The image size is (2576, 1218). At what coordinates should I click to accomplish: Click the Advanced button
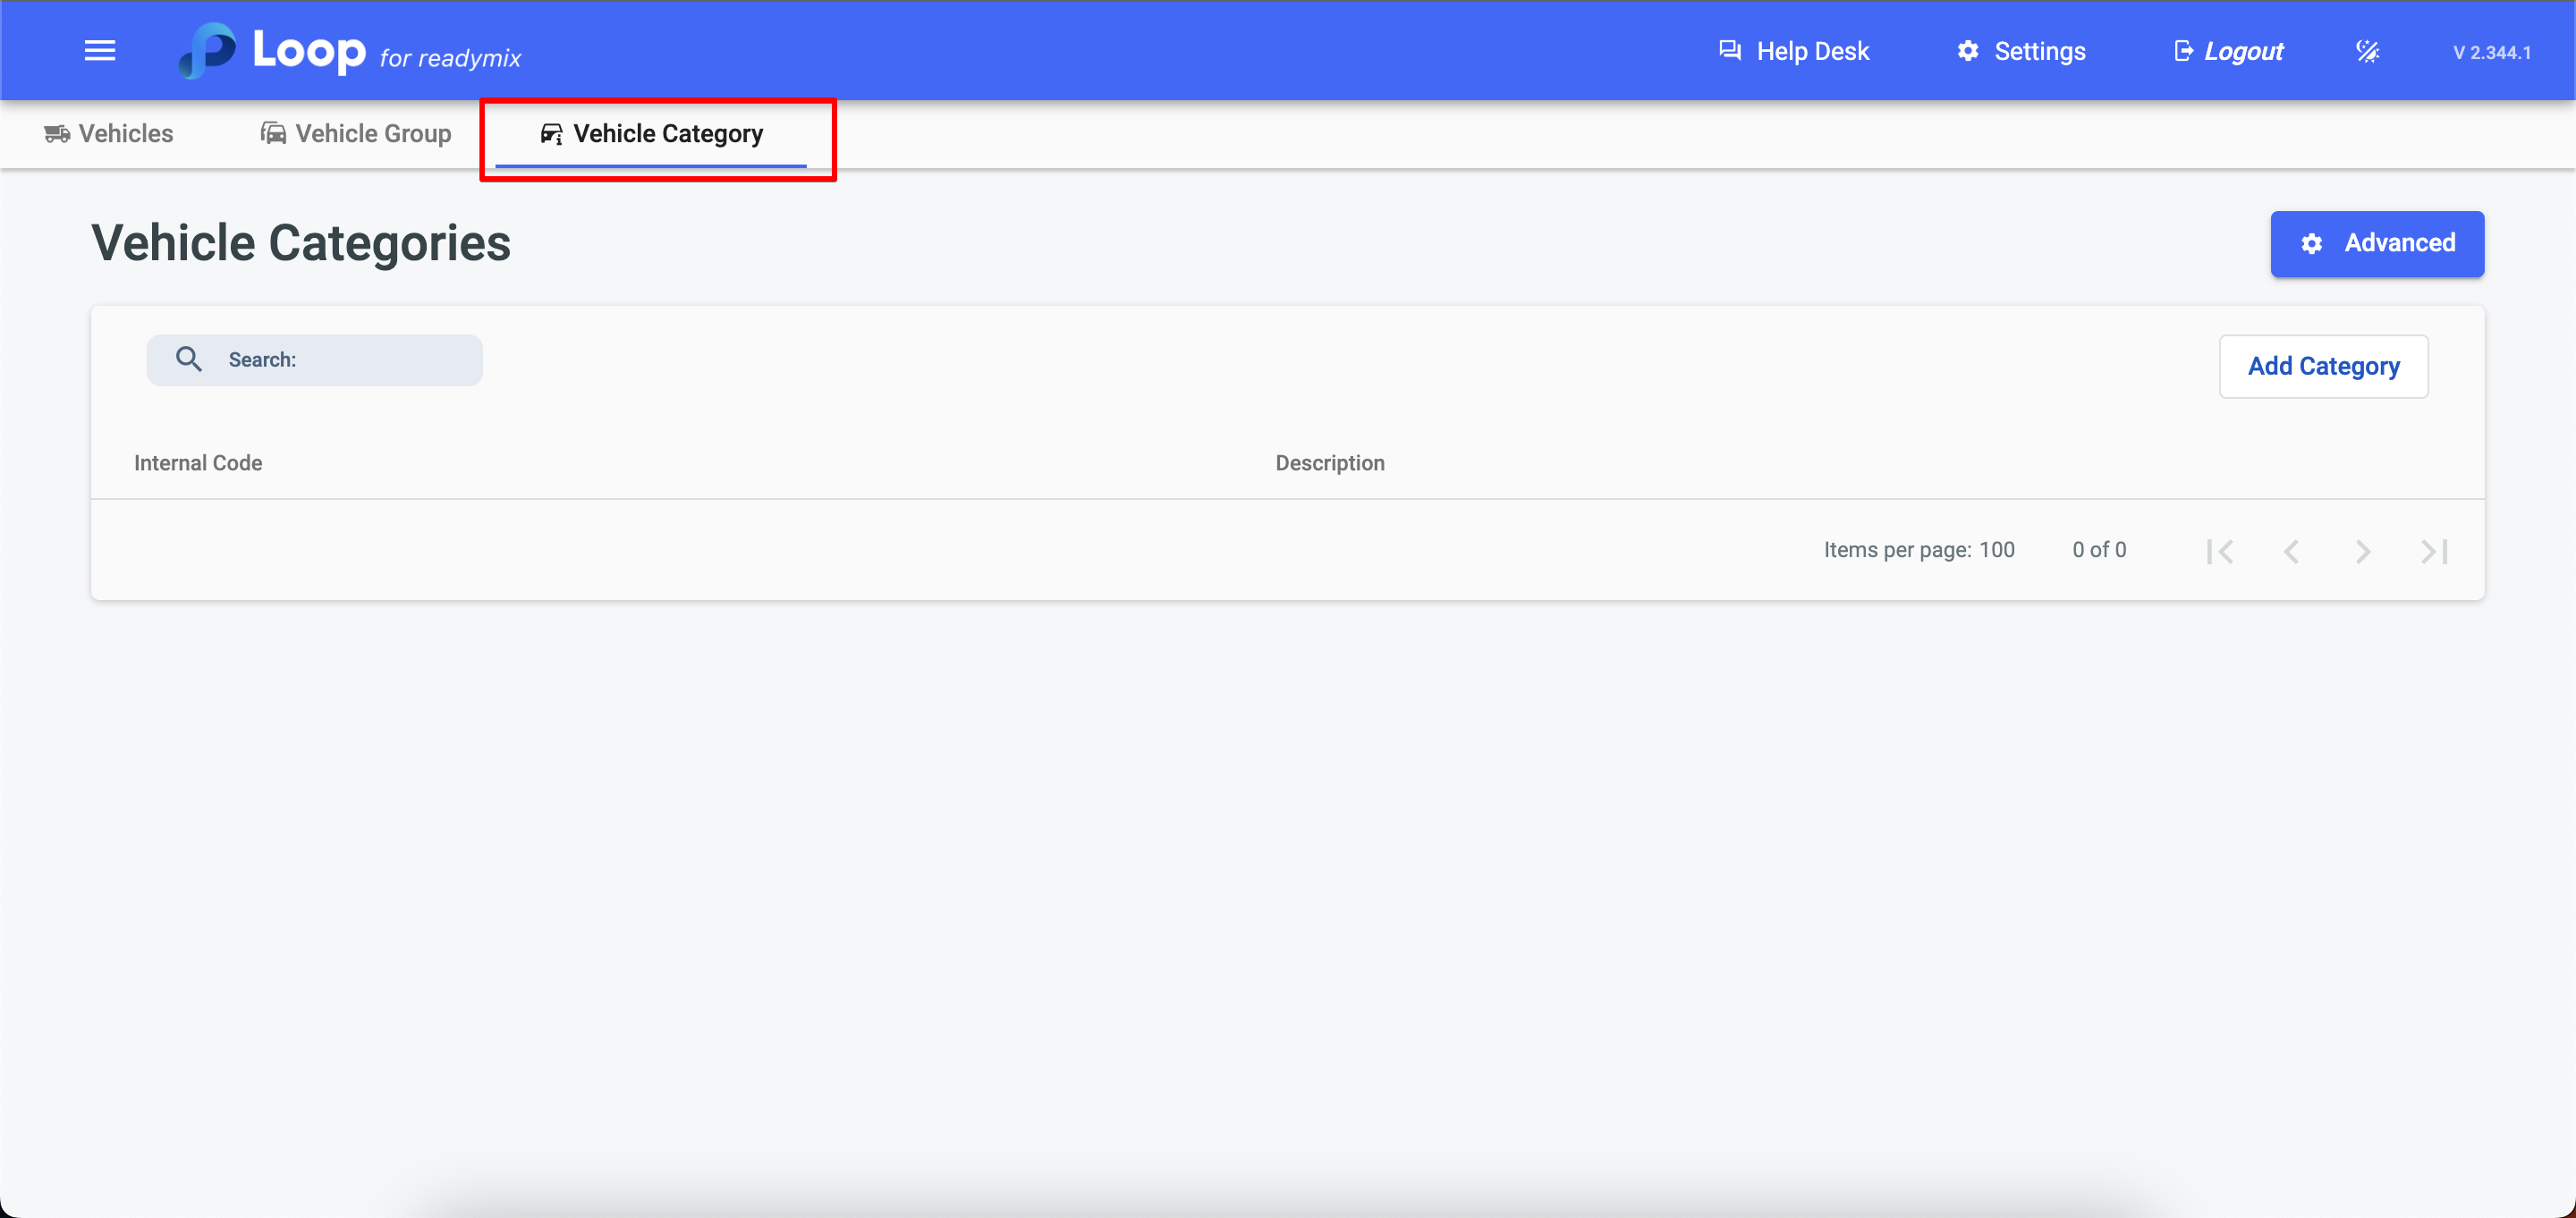coord(2377,243)
